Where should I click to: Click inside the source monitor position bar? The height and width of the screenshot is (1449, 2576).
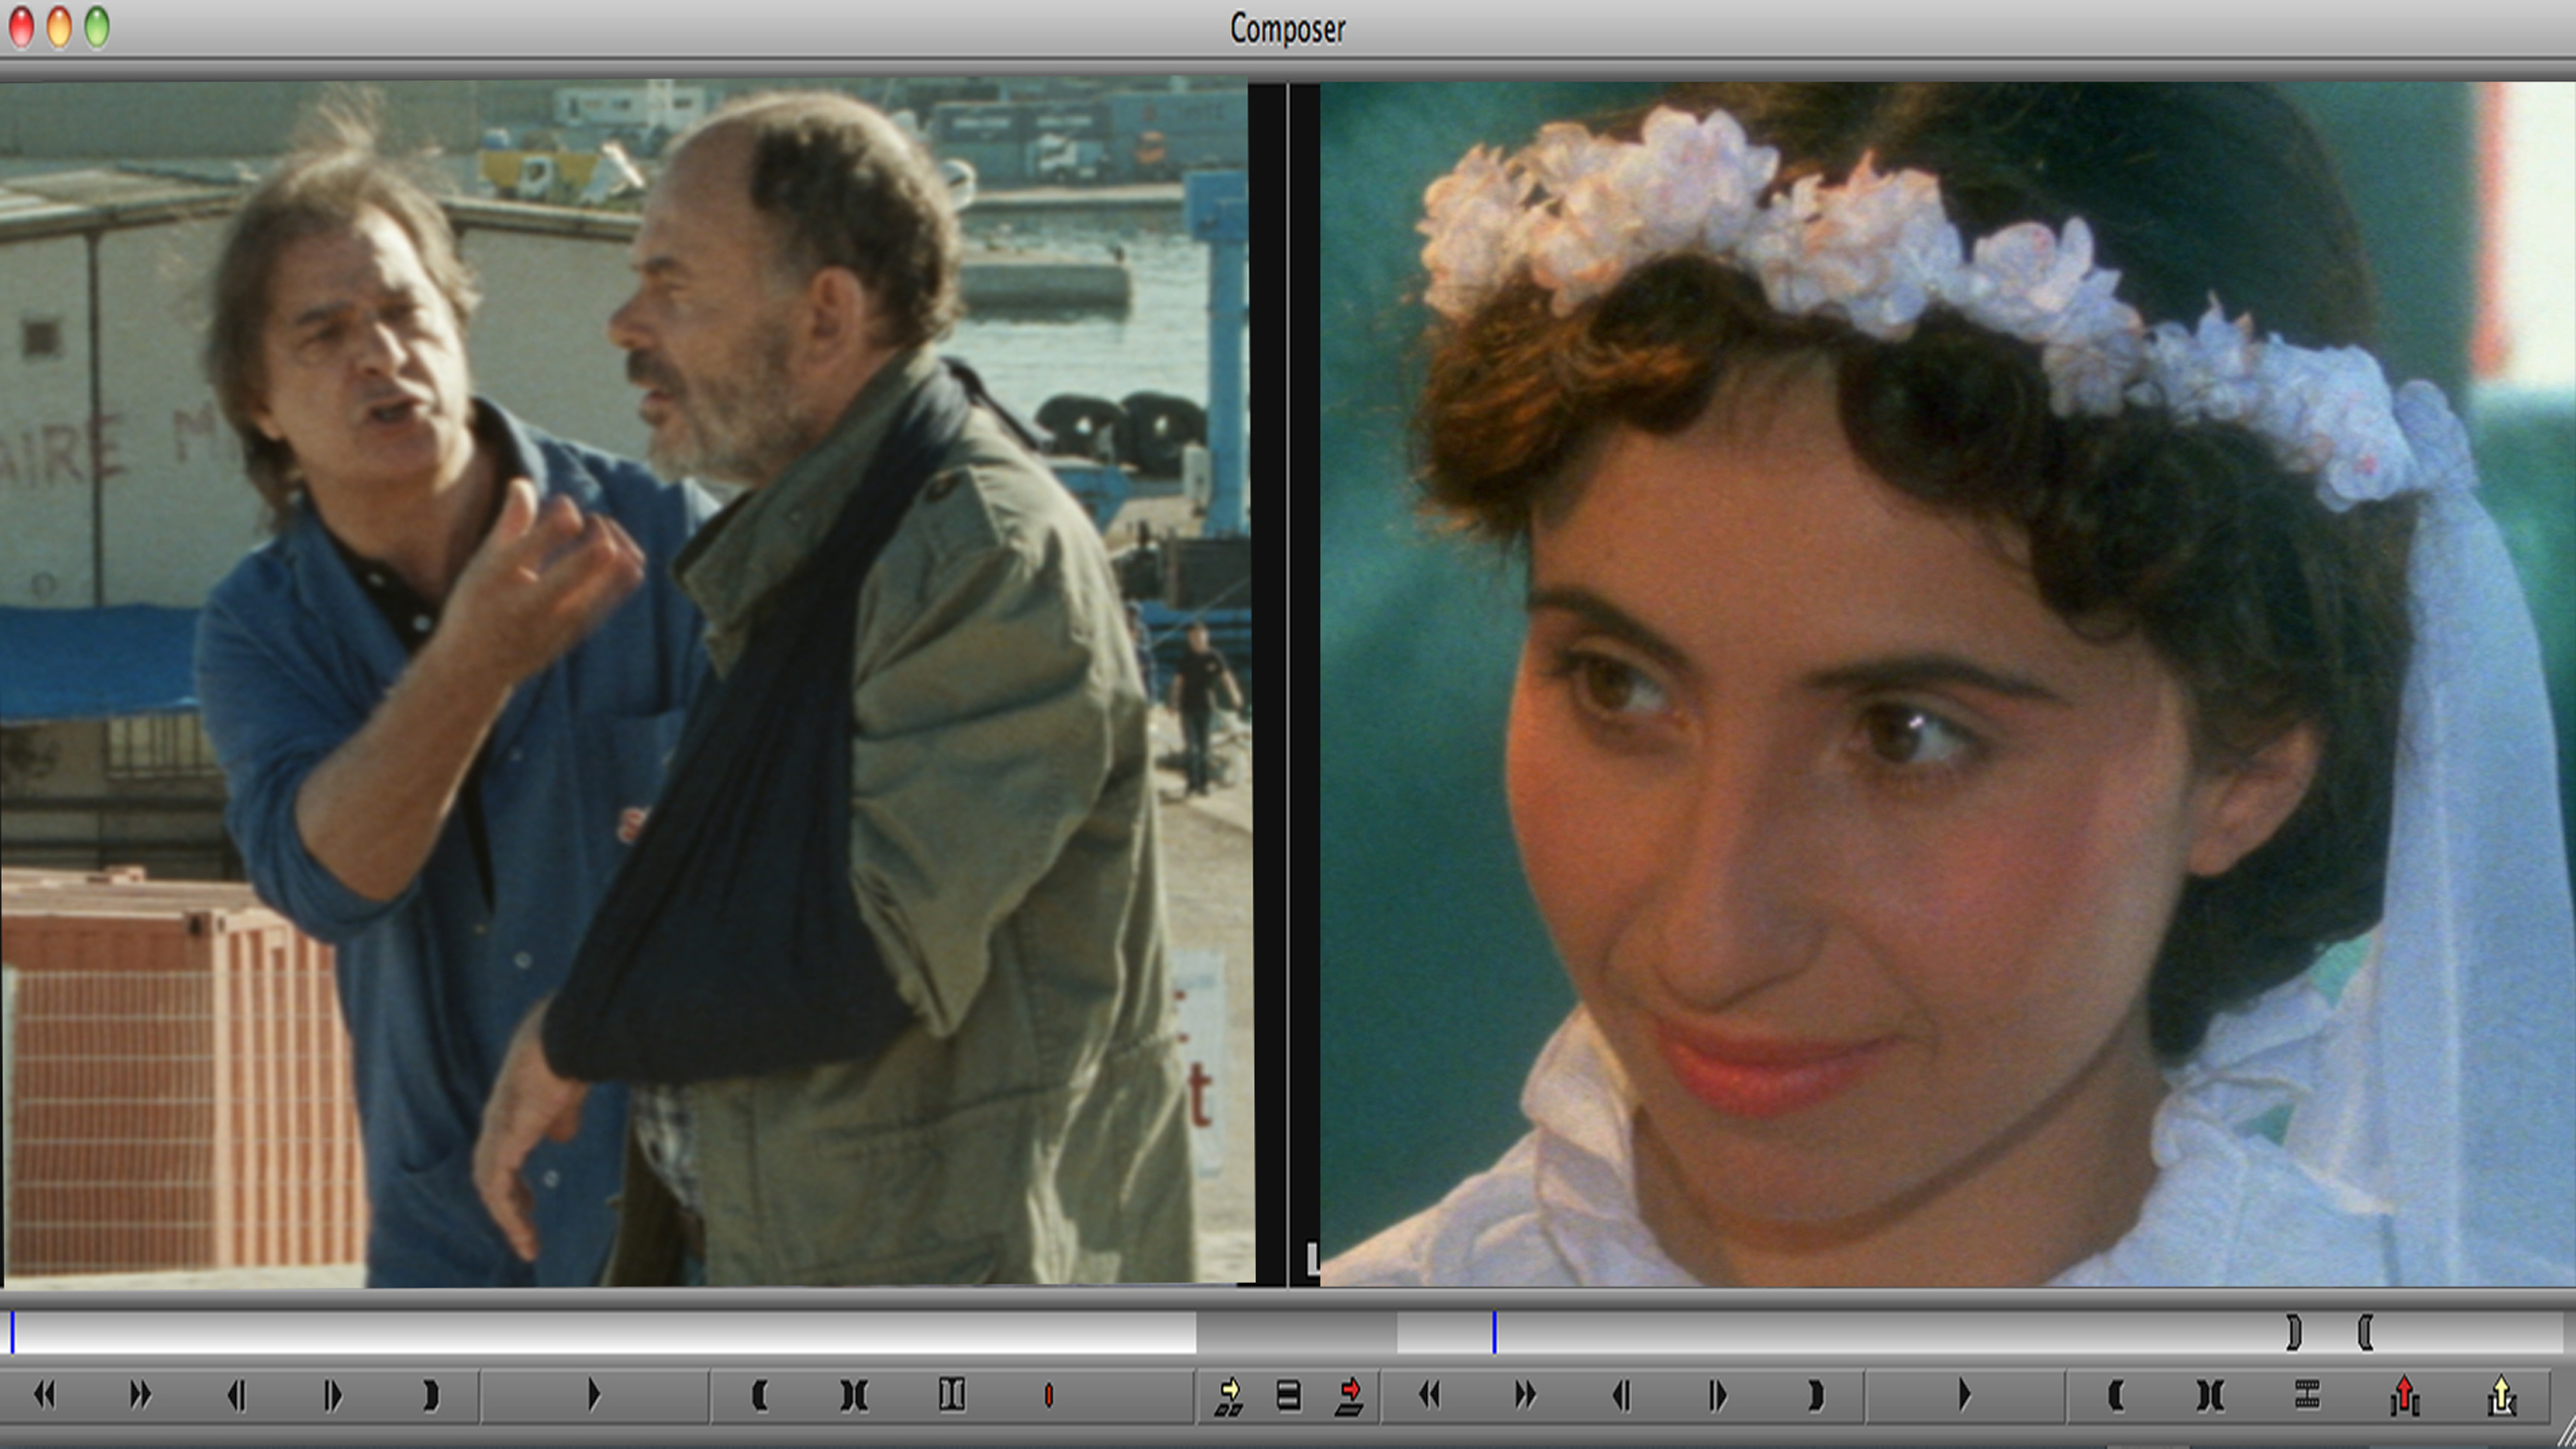tap(600, 1332)
